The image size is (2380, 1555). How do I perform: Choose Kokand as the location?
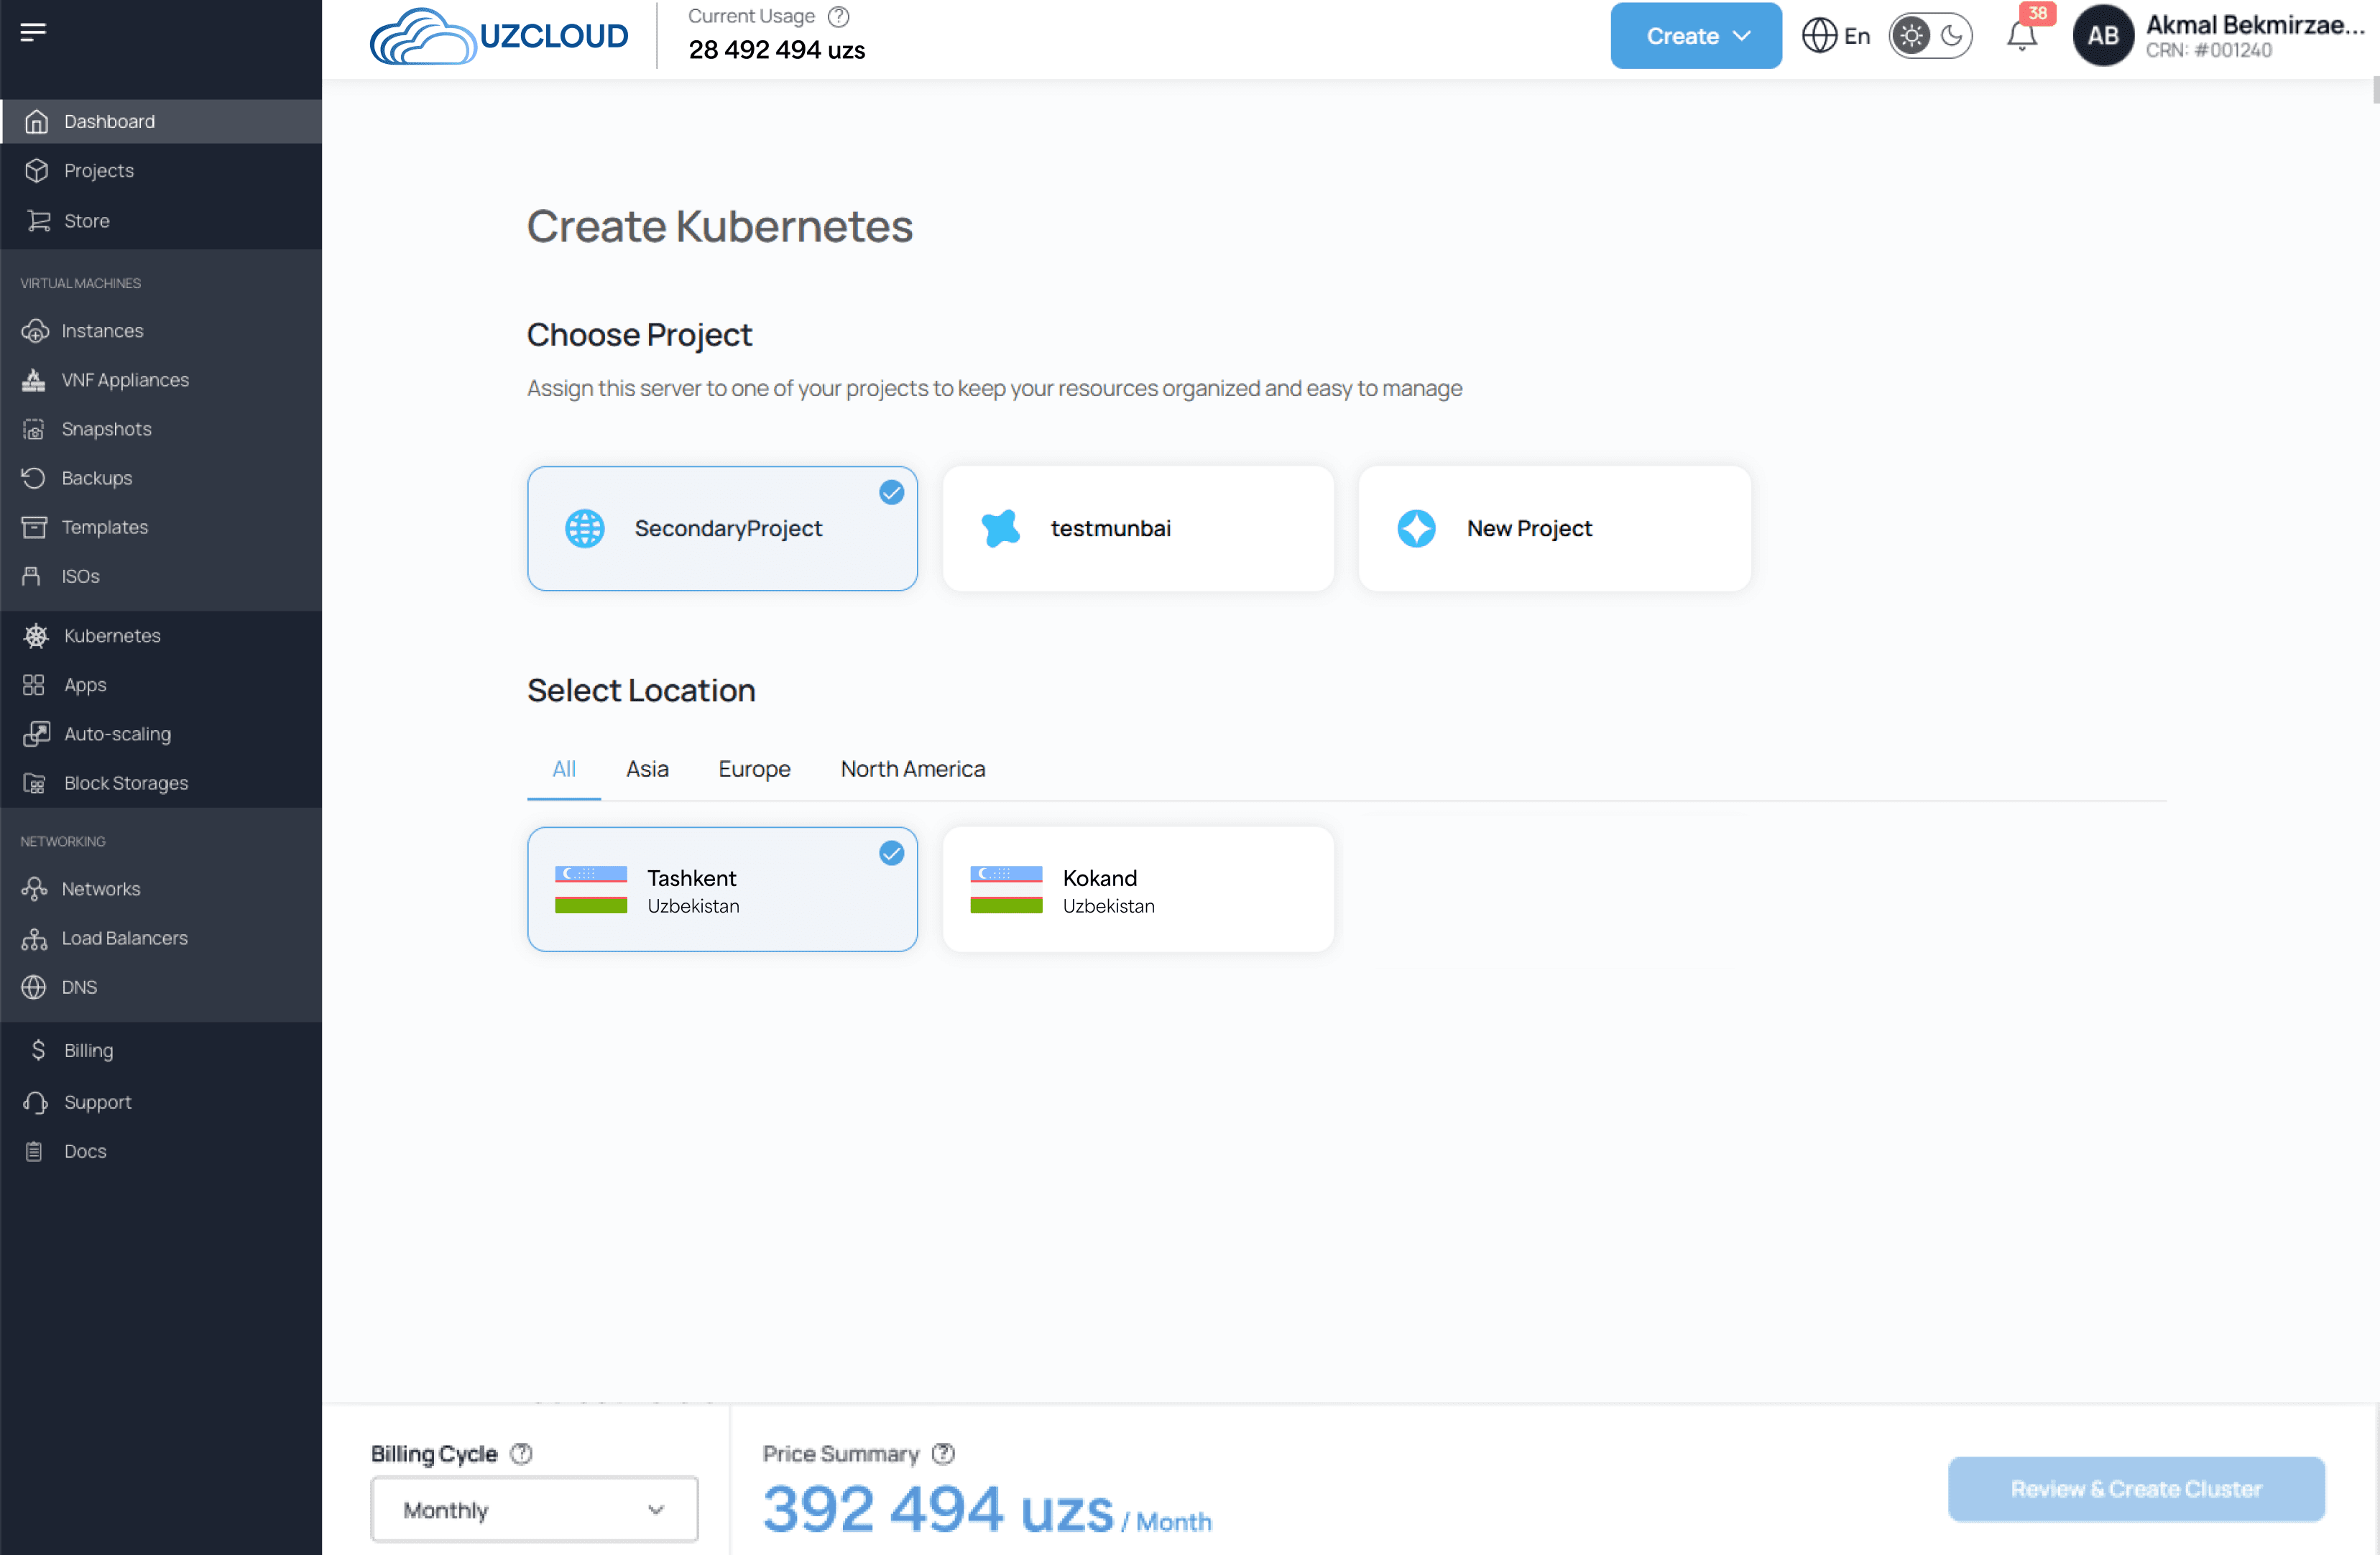tap(1137, 888)
